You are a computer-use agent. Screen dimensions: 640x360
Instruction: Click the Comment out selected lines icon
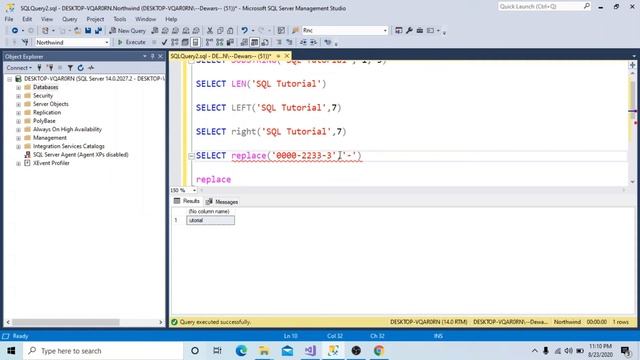pos(279,42)
